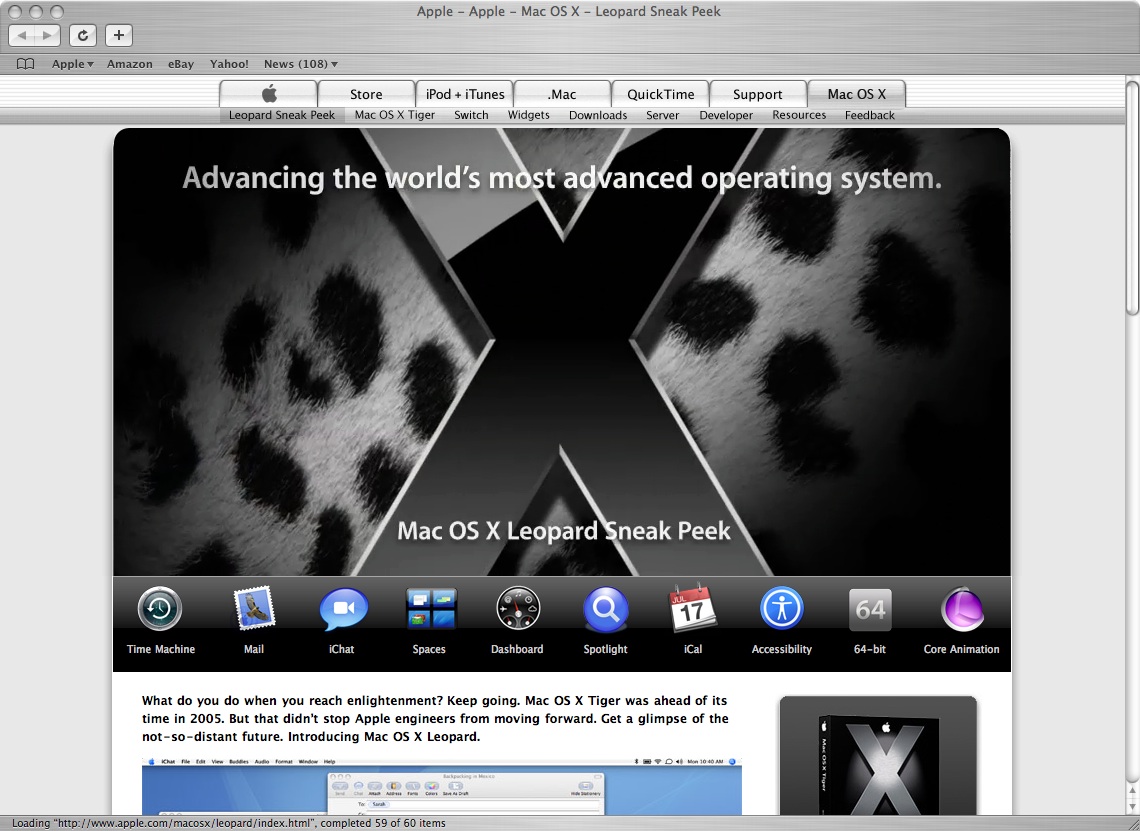Select the Developer subnav item
The image size is (1140, 831).
[x=726, y=115]
